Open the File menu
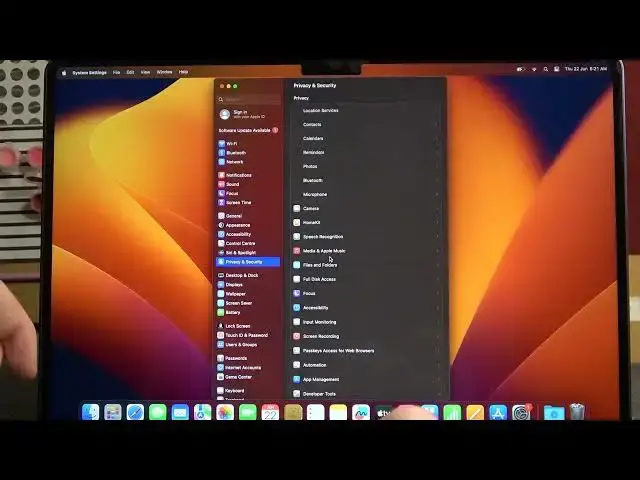This screenshot has height=480, width=640. [x=116, y=72]
